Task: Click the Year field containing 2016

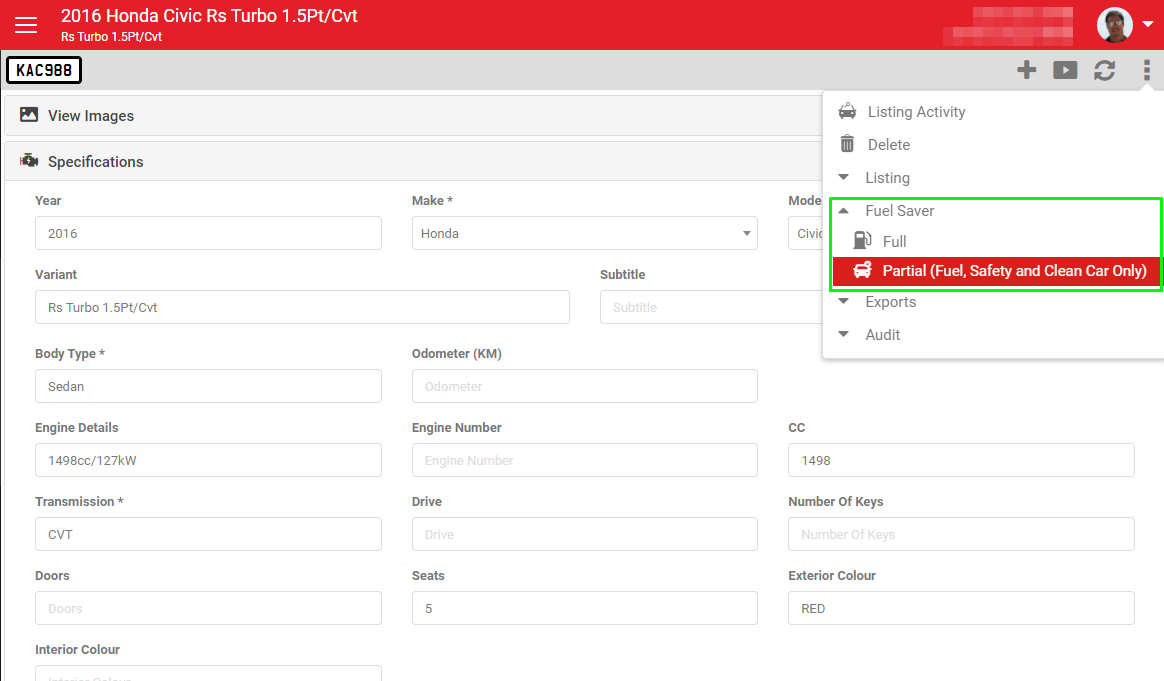Action: (x=209, y=233)
